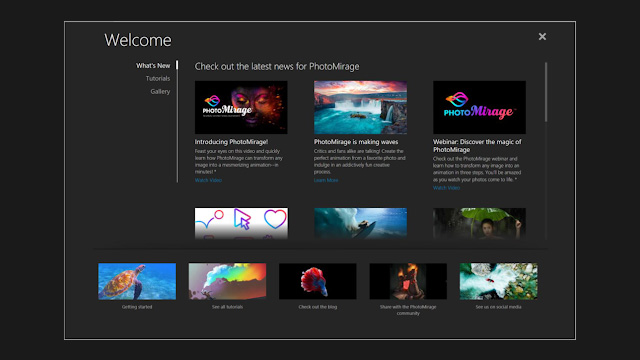This screenshot has height=360, width=640.
Task: Click the Introducing PhotoMirage thumbnail
Action: click(241, 107)
